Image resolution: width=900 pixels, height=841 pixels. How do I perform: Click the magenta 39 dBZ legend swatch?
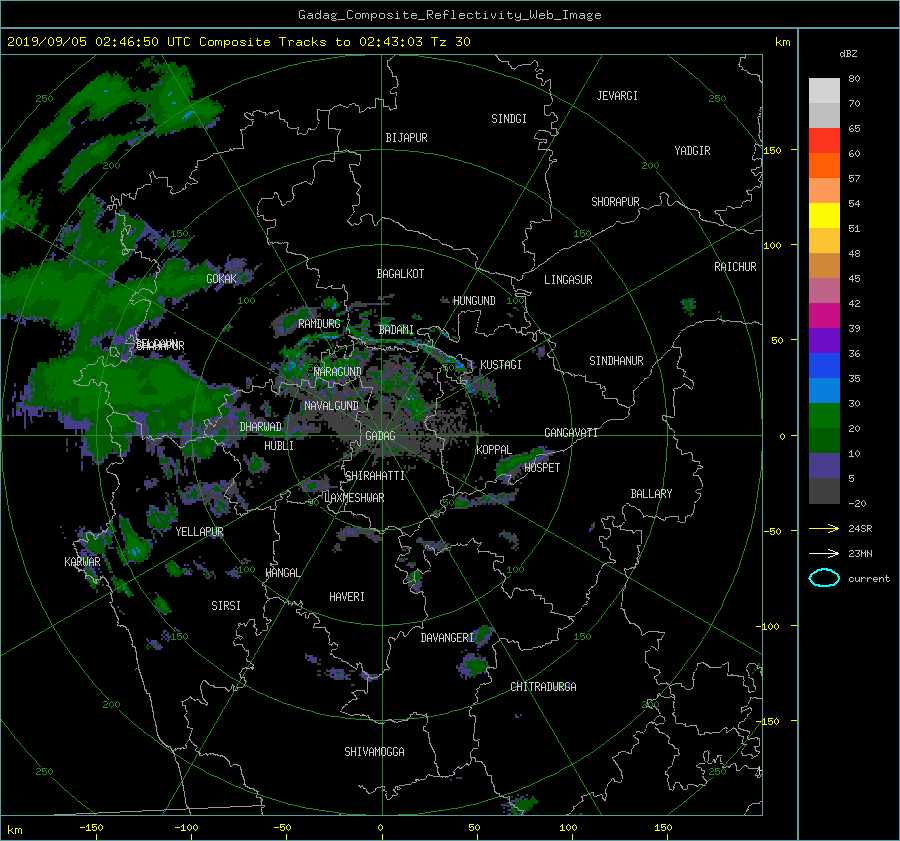[x=824, y=316]
